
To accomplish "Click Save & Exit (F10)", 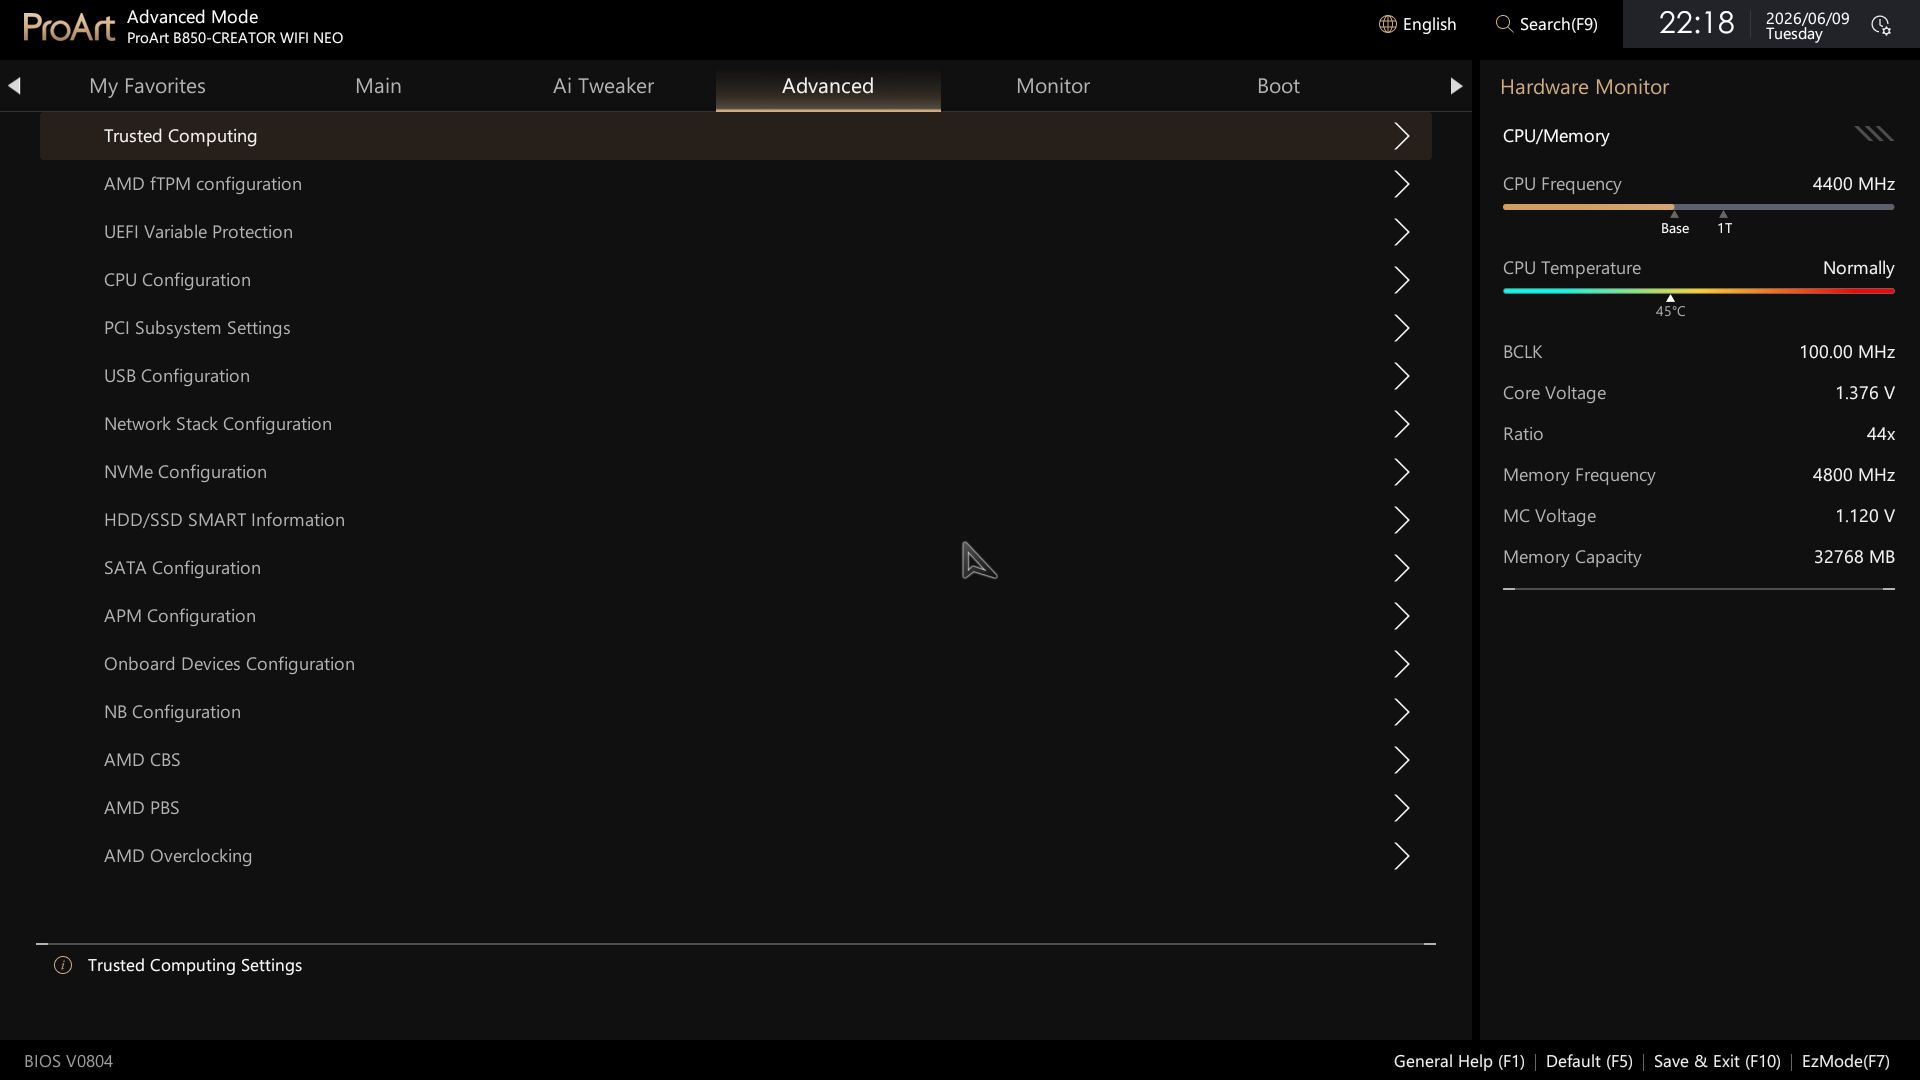I will (x=1717, y=1061).
